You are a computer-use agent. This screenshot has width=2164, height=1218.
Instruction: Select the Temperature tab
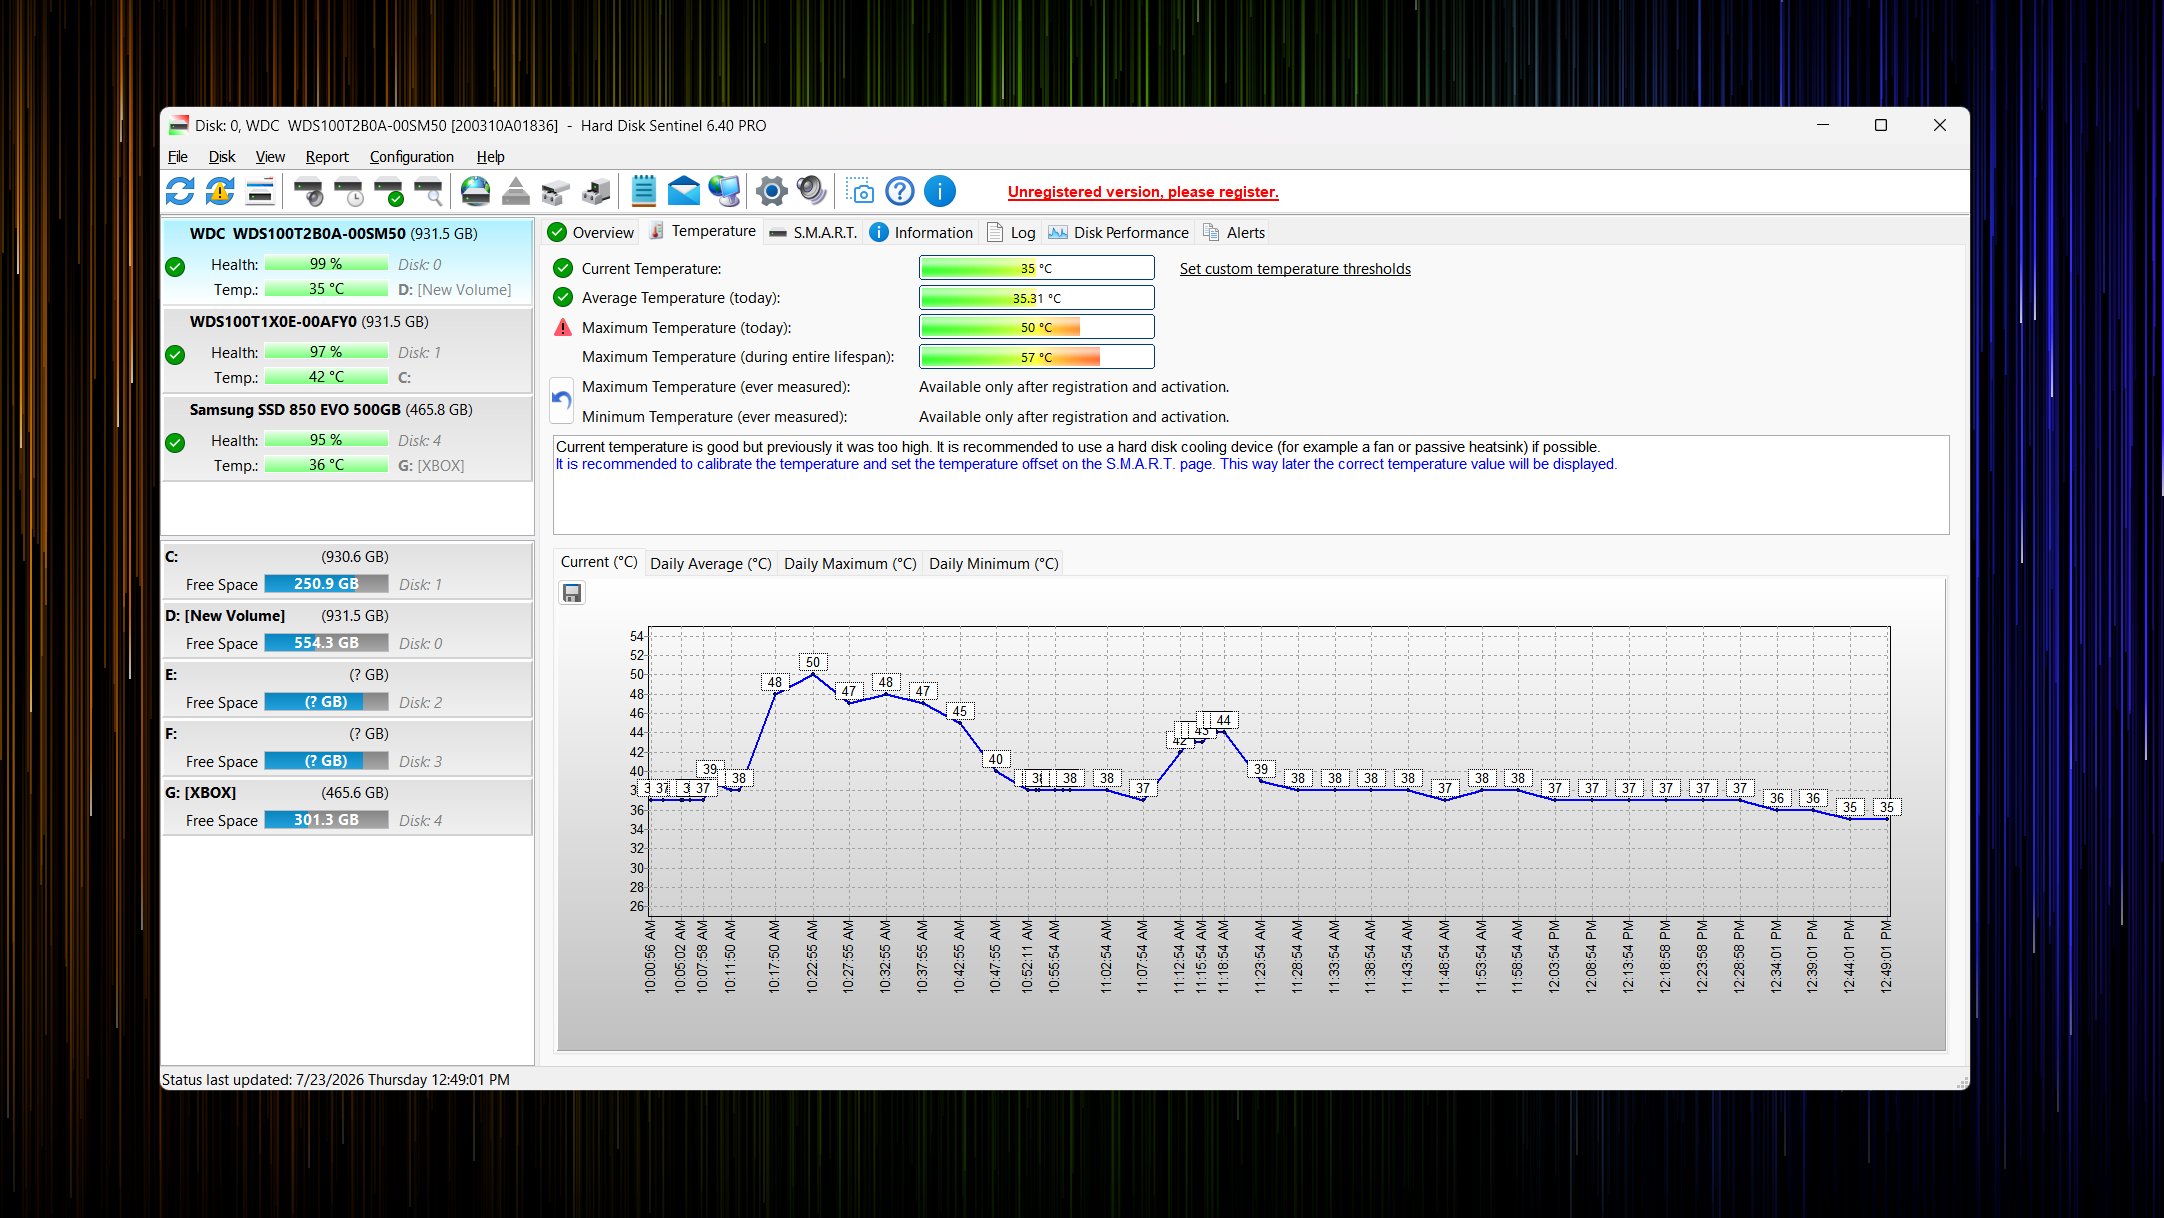point(702,231)
